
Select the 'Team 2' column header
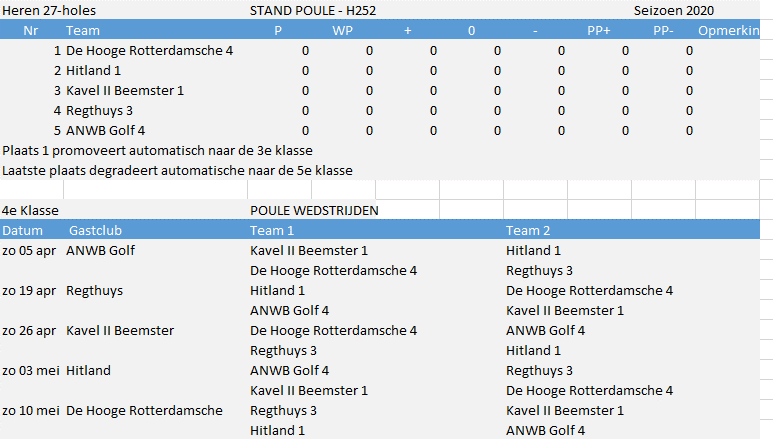click(527, 230)
